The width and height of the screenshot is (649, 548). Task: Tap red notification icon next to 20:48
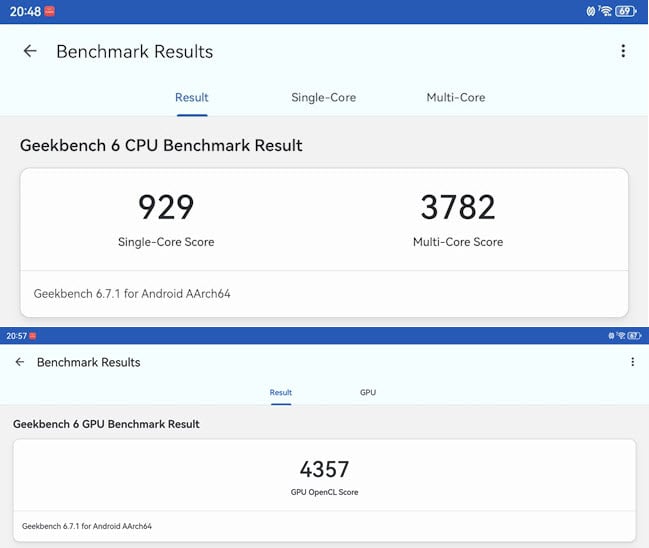pyautogui.click(x=50, y=11)
